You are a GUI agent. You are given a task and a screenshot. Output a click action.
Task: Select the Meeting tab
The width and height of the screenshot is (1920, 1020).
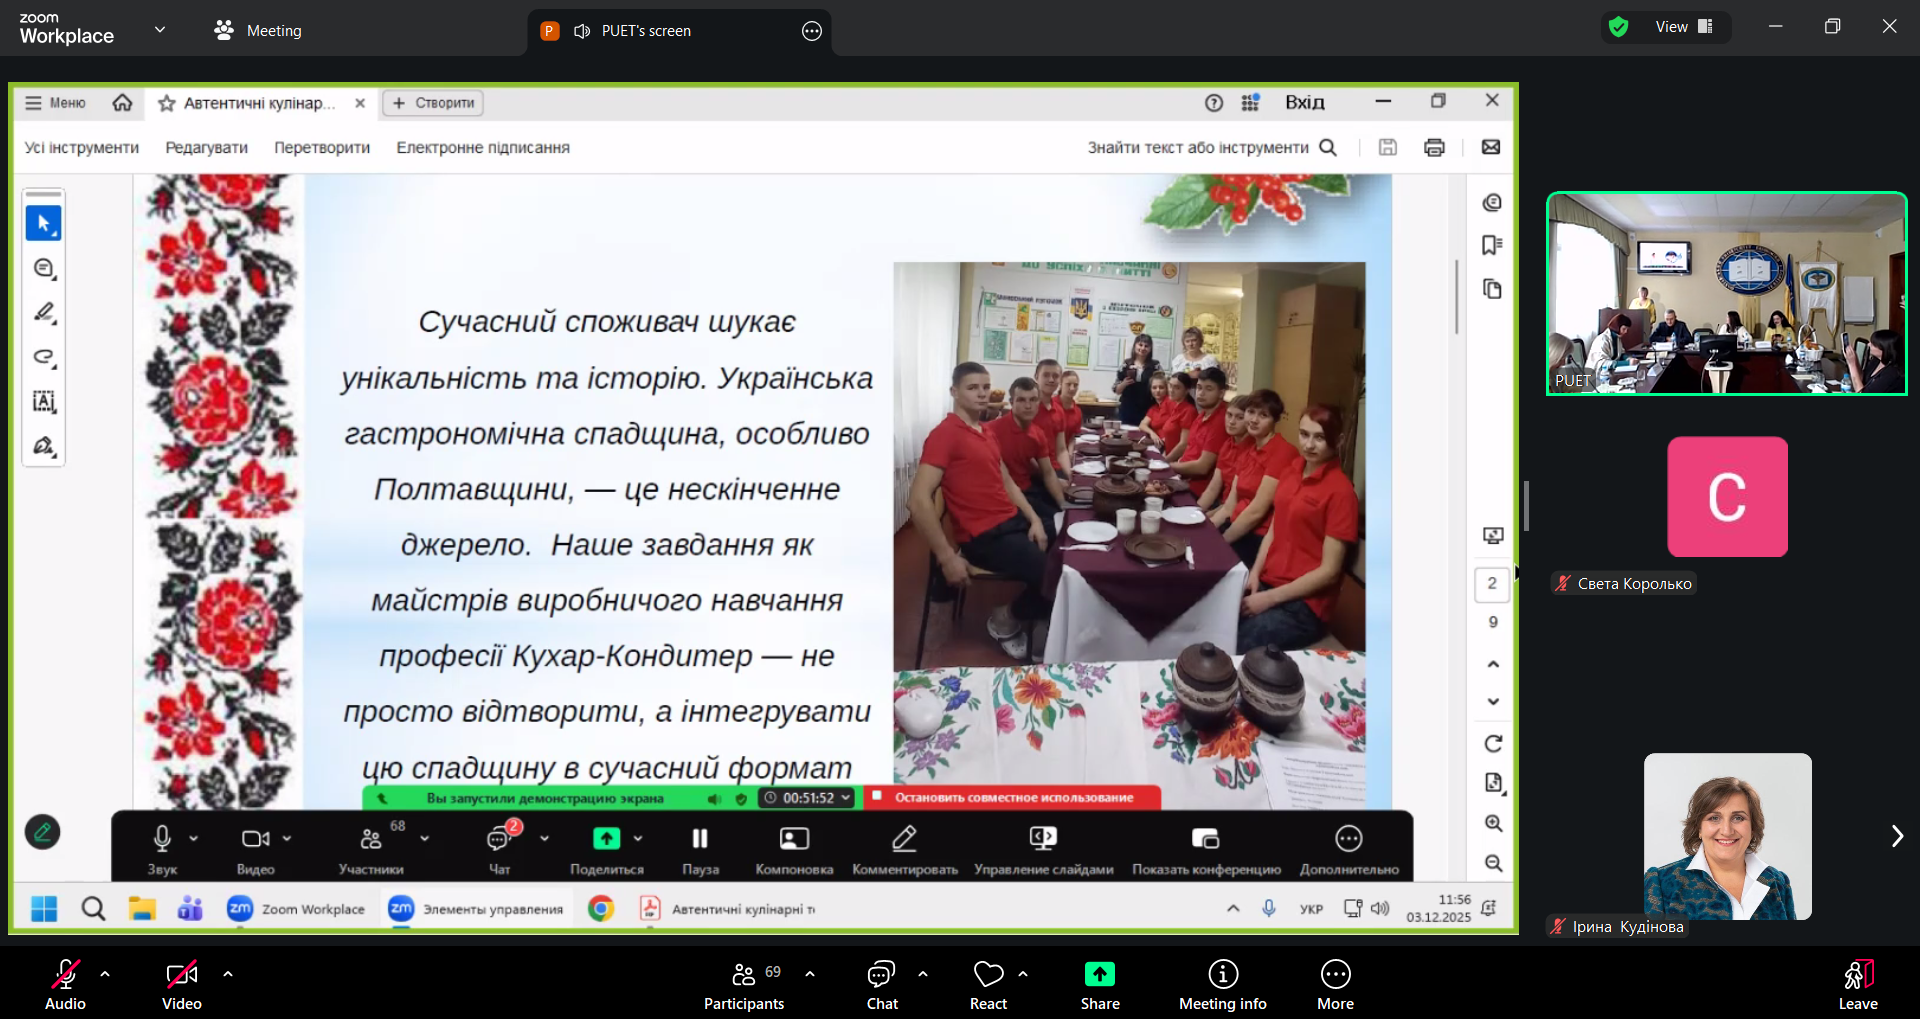point(258,31)
